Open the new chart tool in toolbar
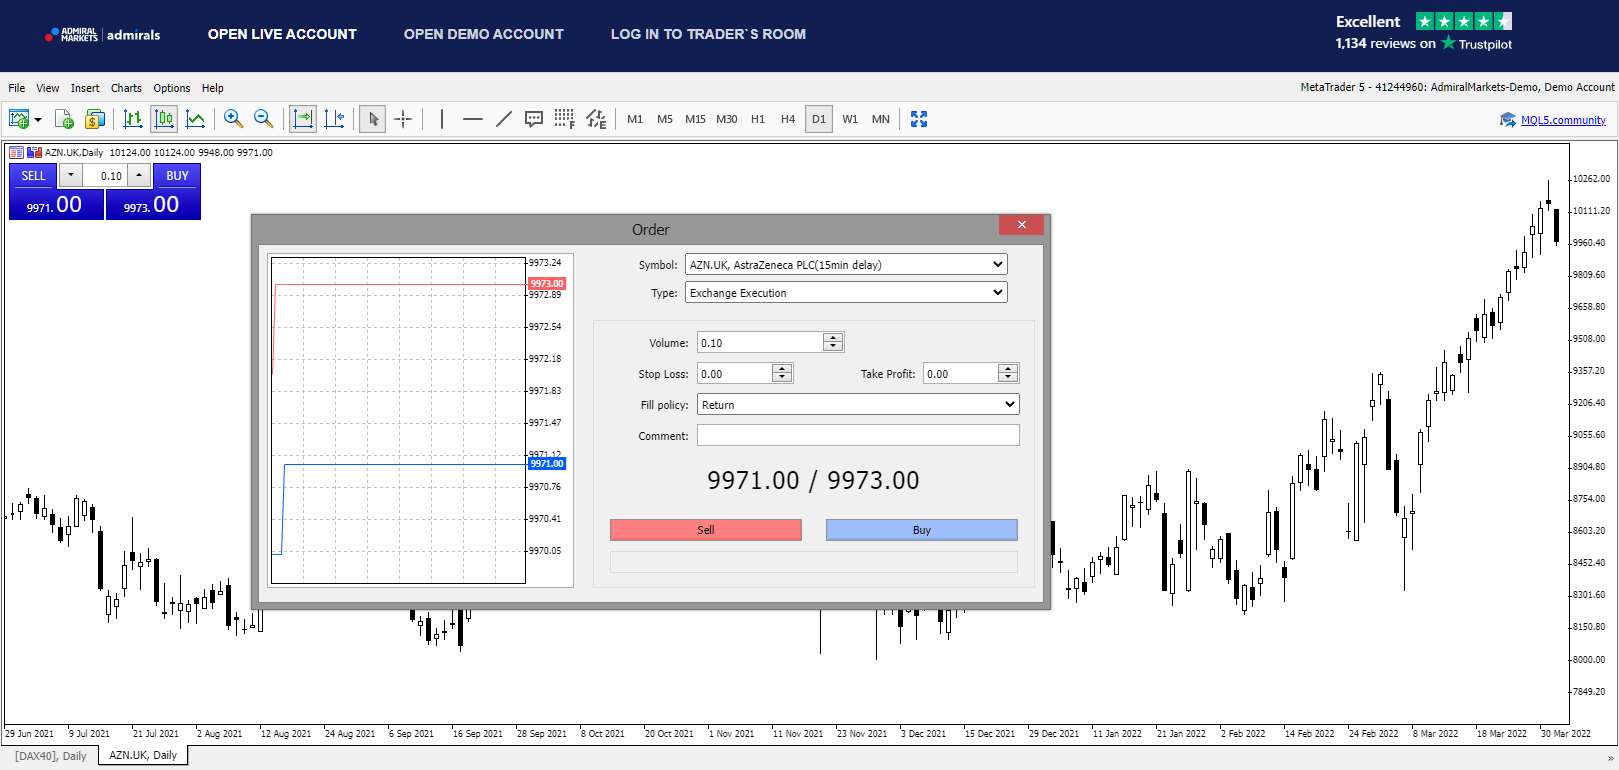Image resolution: width=1619 pixels, height=770 pixels. coord(19,119)
